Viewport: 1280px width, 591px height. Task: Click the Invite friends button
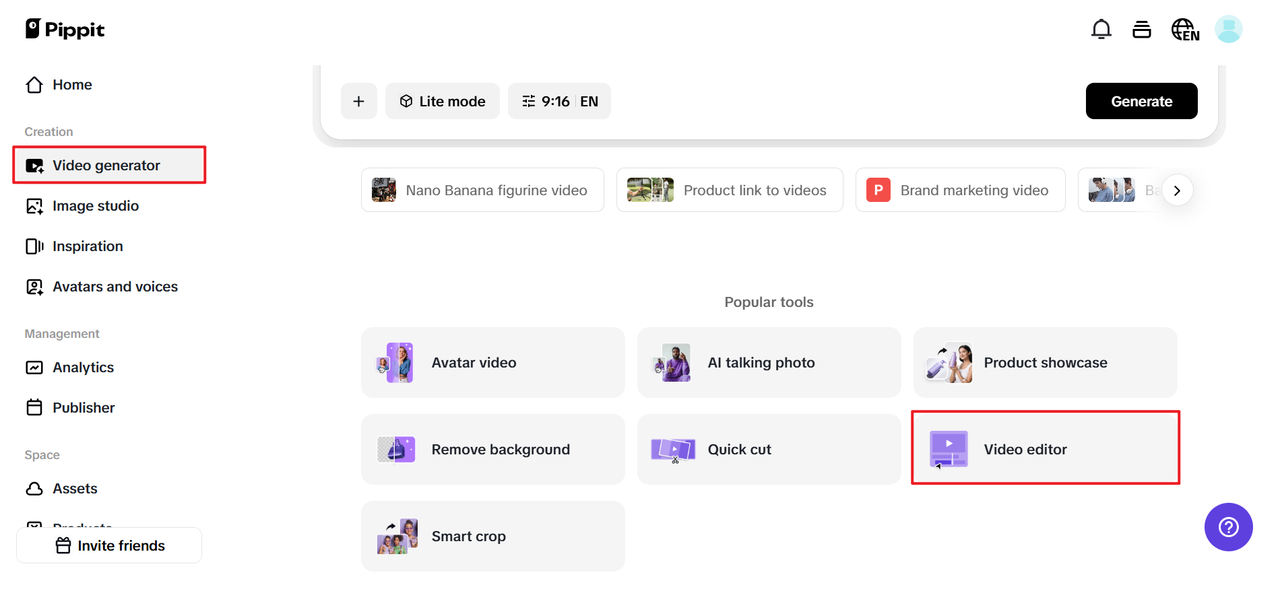coord(109,546)
